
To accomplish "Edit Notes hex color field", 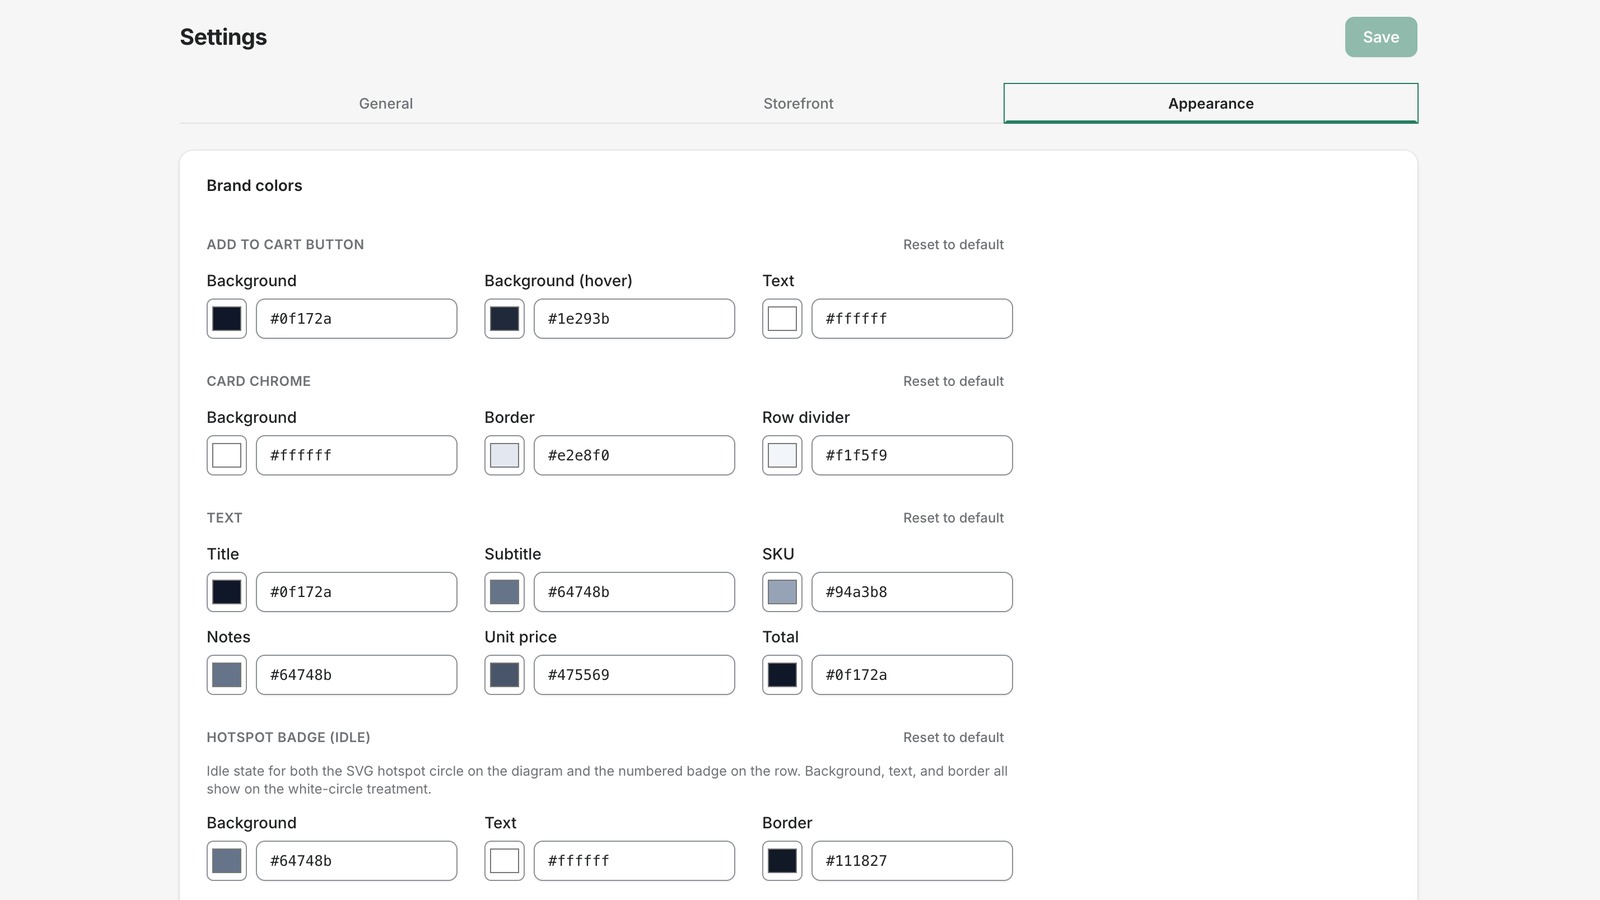I will tap(357, 675).
